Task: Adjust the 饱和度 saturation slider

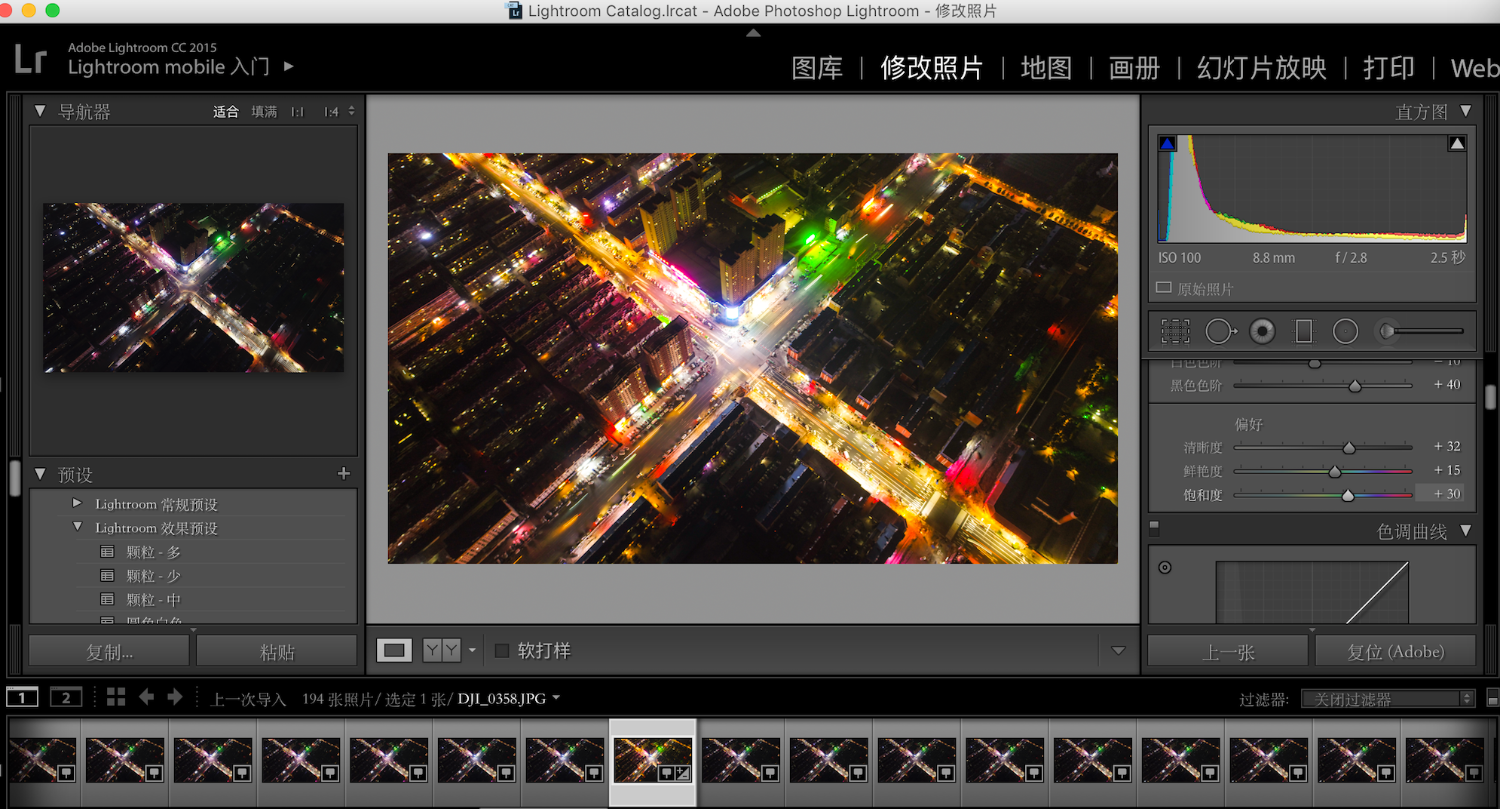Action: pos(1347,494)
